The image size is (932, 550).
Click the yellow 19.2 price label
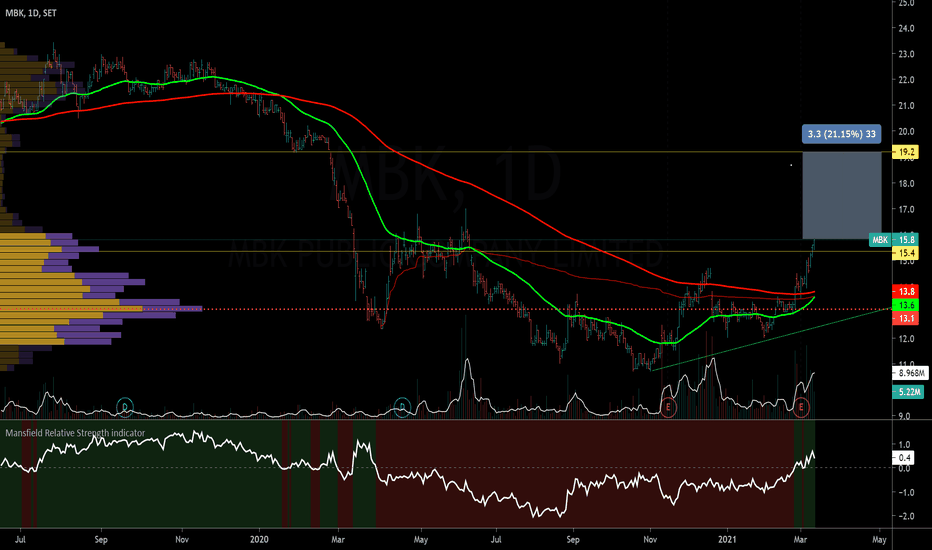point(906,152)
